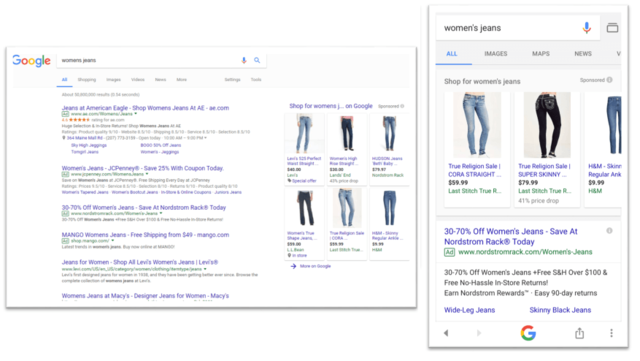Image resolution: width=640 pixels, height=361 pixels.
Task: Open the mobile three-dot overflow menu
Action: (x=611, y=333)
